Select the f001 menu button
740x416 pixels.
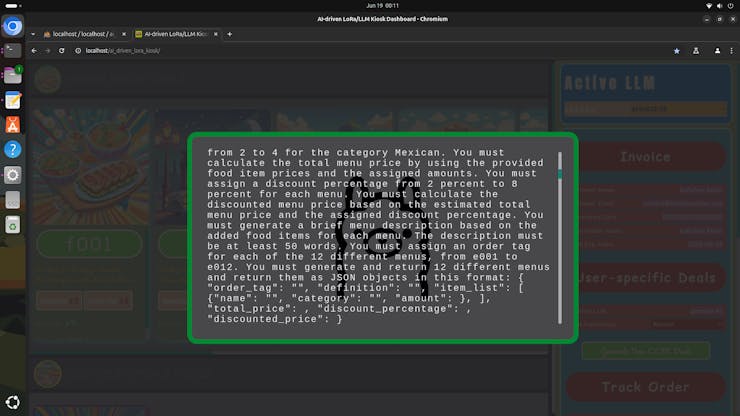coord(89,244)
